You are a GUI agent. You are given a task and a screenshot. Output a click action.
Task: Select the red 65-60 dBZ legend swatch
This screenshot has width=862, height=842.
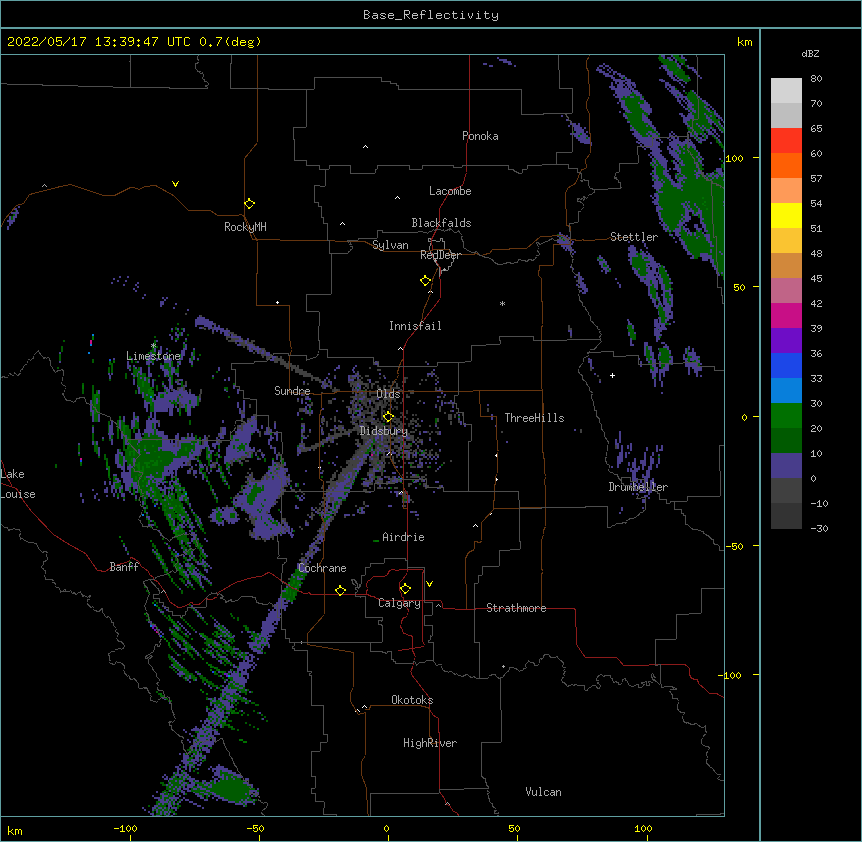[x=786, y=141]
